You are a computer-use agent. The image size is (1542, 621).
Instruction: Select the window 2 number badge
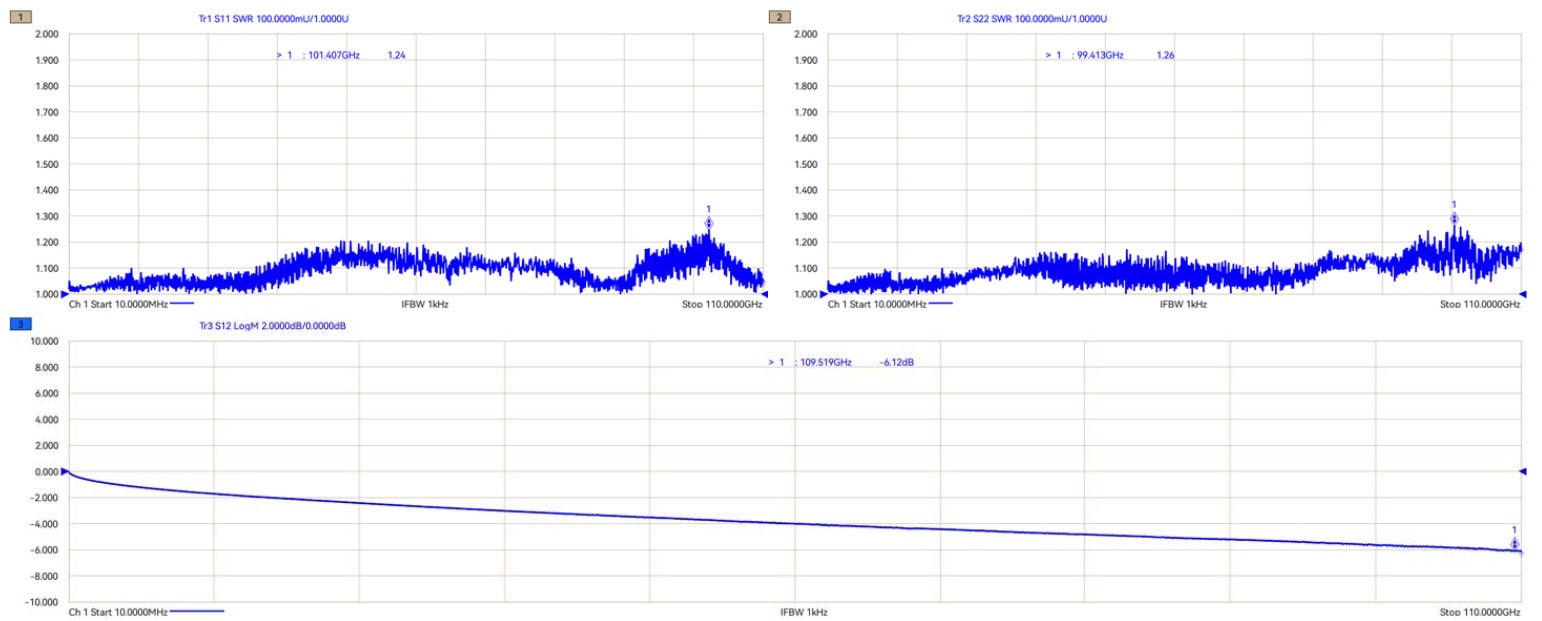[779, 17]
